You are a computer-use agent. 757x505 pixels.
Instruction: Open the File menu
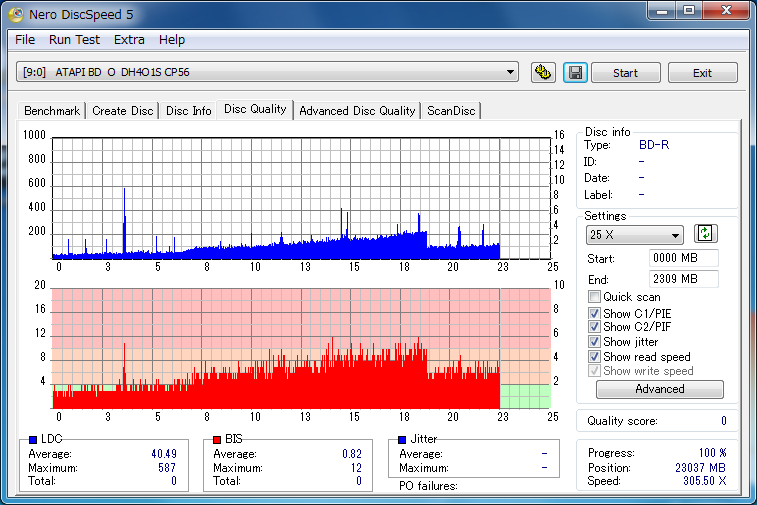coord(25,40)
